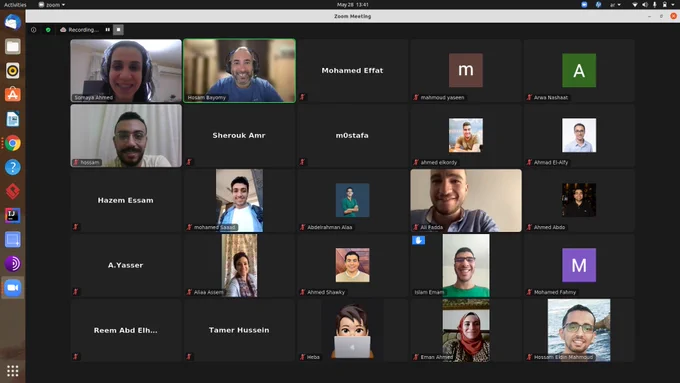Screen dimensions: 680x383
Task: Click the Zoom tray indicator in top bar
Action: (x=584, y=4)
